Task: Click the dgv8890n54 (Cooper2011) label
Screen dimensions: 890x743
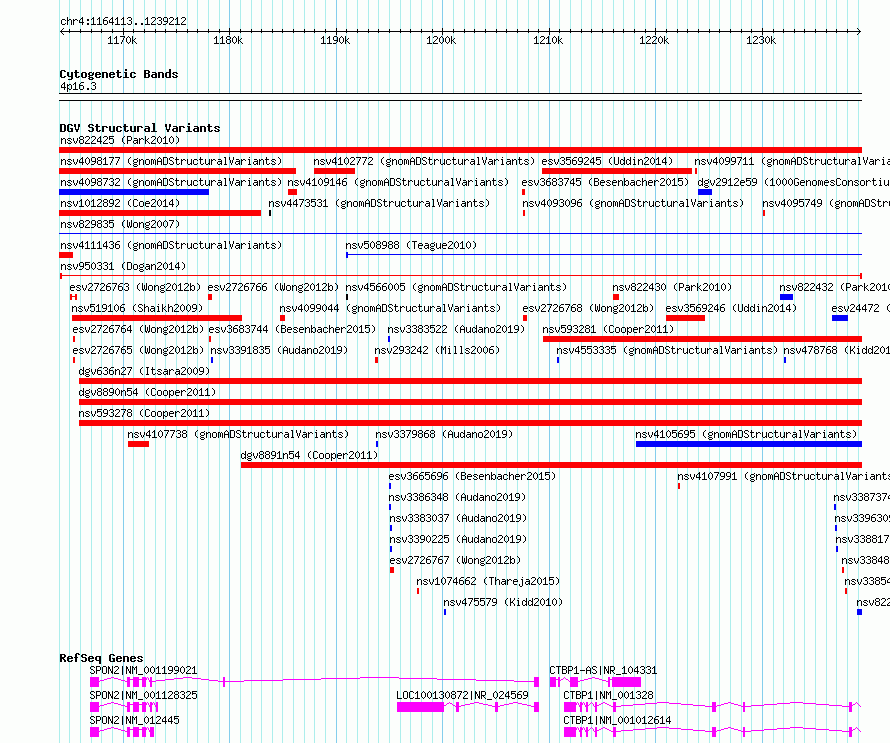Action: [147, 392]
